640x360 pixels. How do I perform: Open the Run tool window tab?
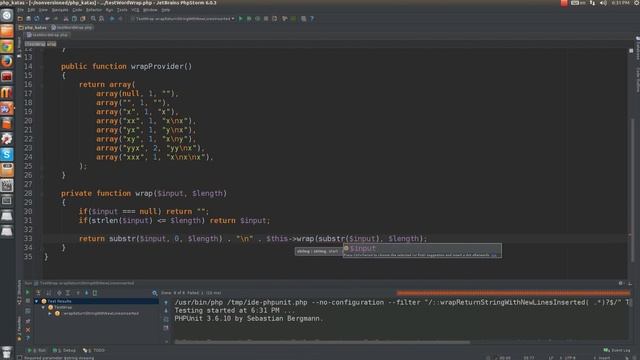click(37, 350)
